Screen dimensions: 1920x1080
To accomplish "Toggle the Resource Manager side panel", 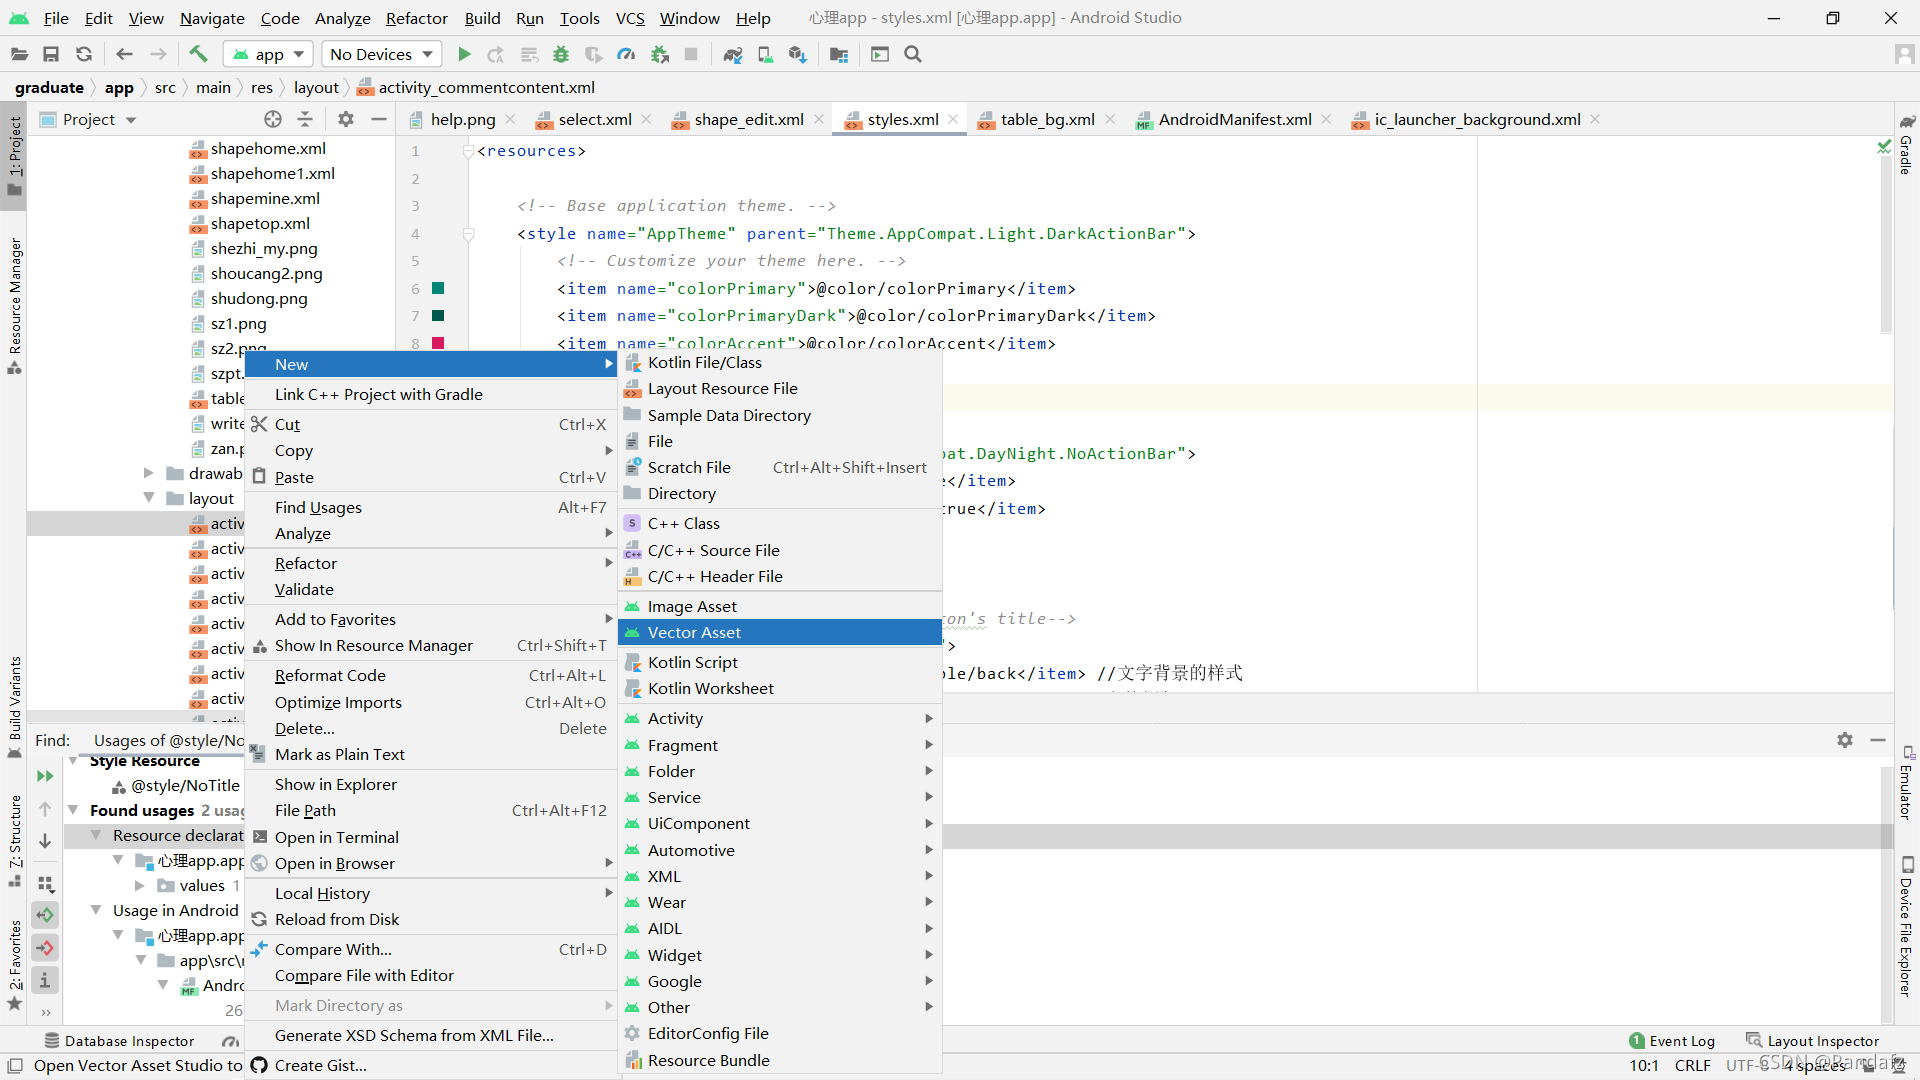I will 15,305.
